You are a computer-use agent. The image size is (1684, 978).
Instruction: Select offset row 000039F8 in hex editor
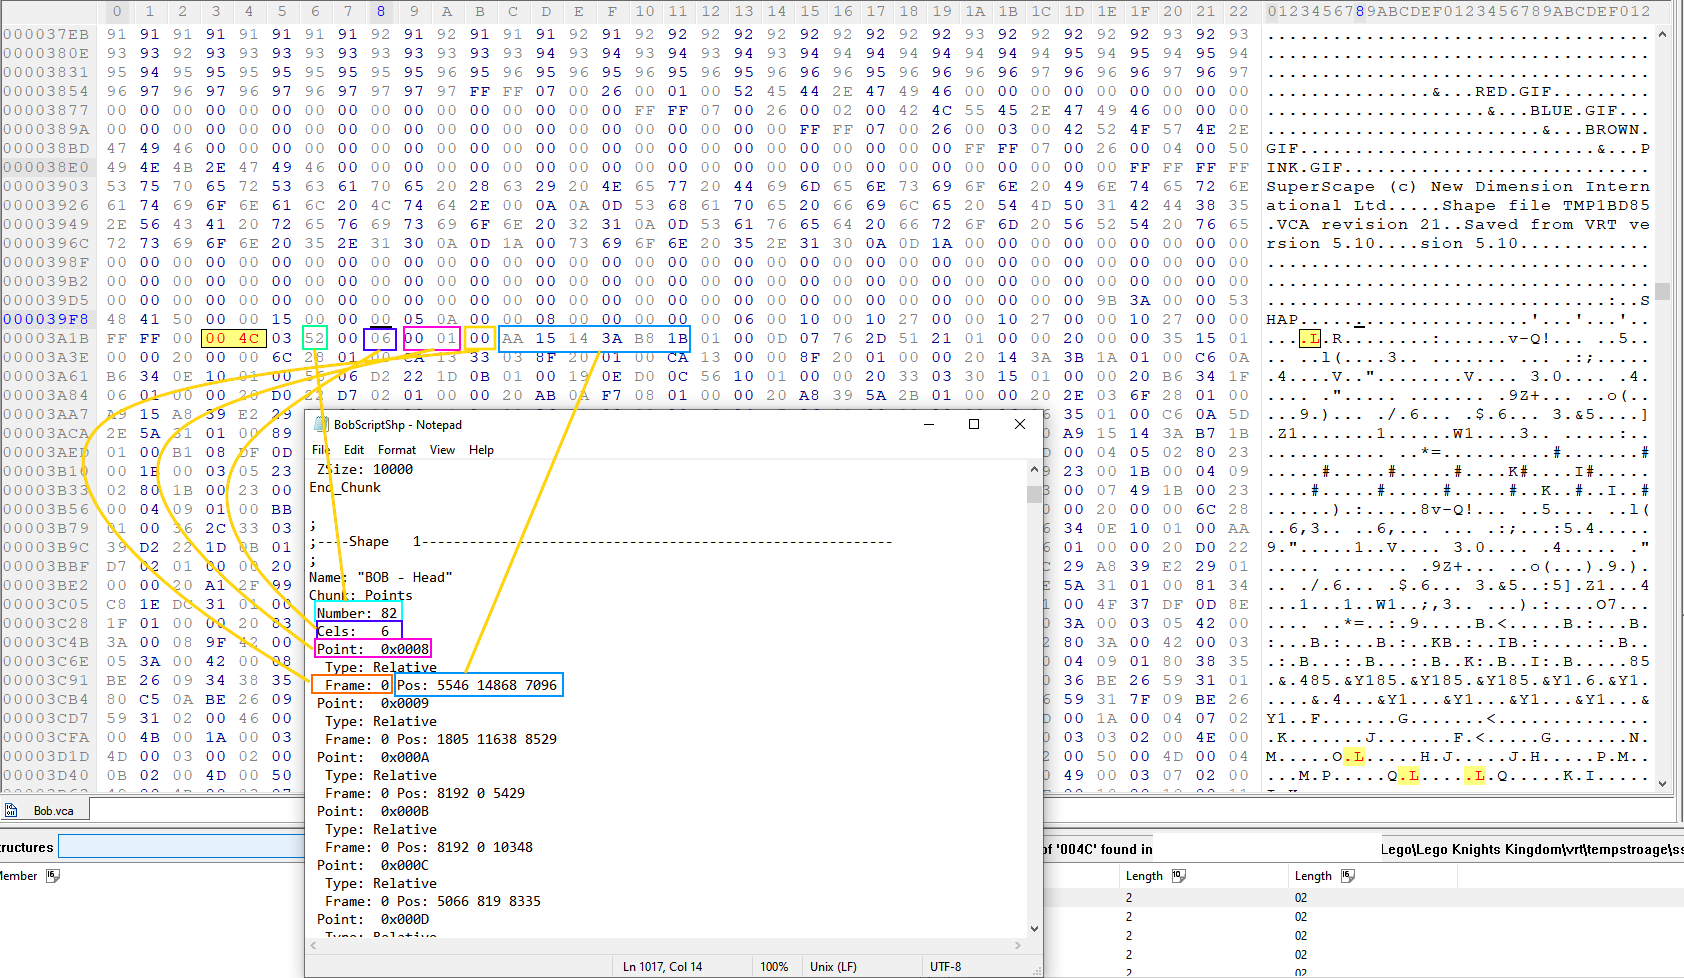point(46,319)
